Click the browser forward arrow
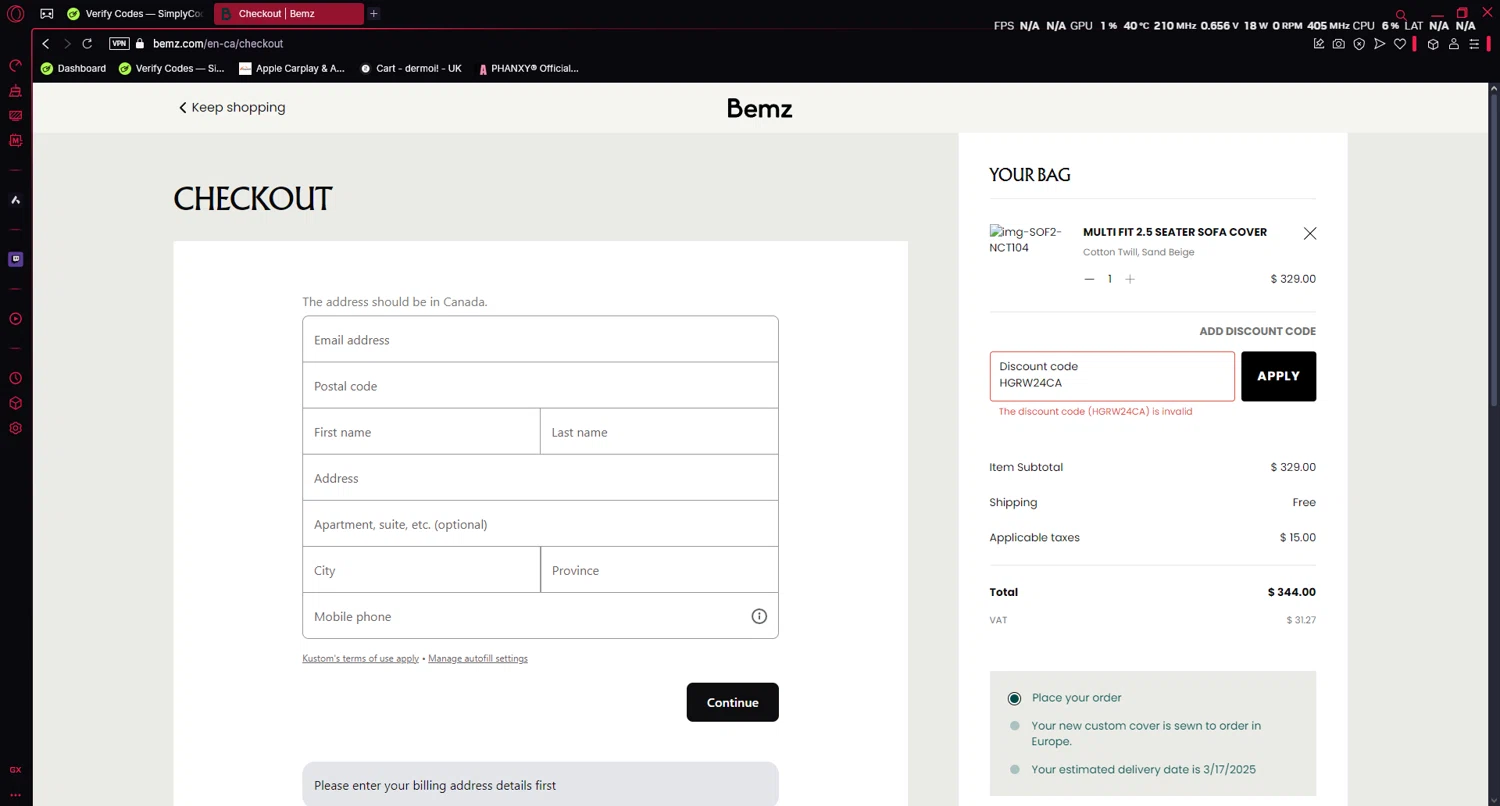This screenshot has width=1500, height=806. pos(67,44)
